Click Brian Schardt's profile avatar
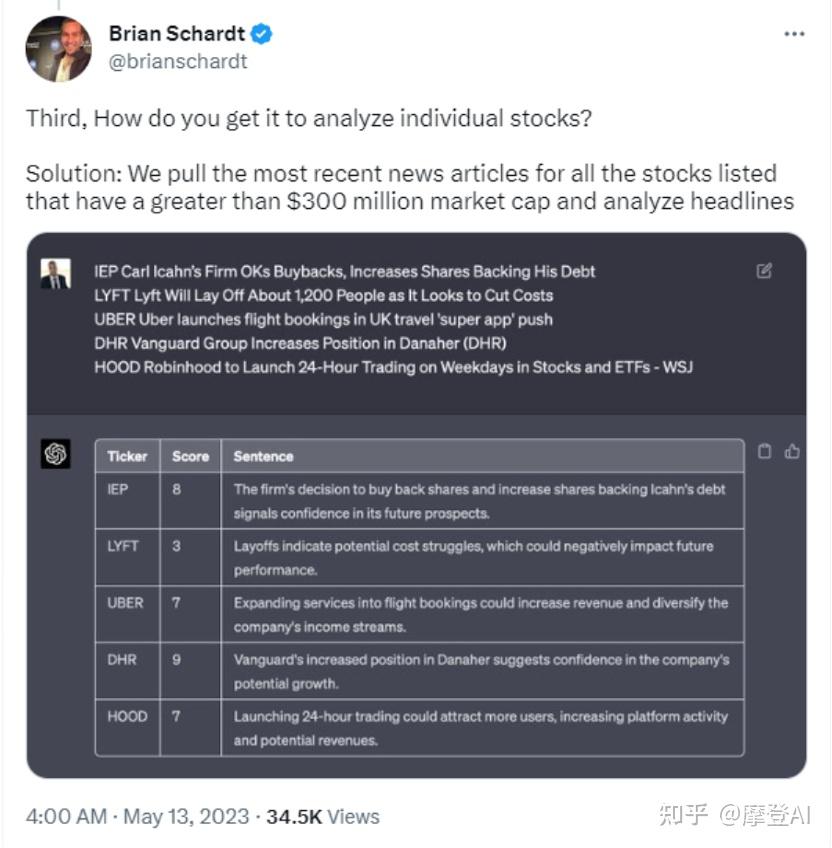This screenshot has height=848, width=832. point(58,49)
